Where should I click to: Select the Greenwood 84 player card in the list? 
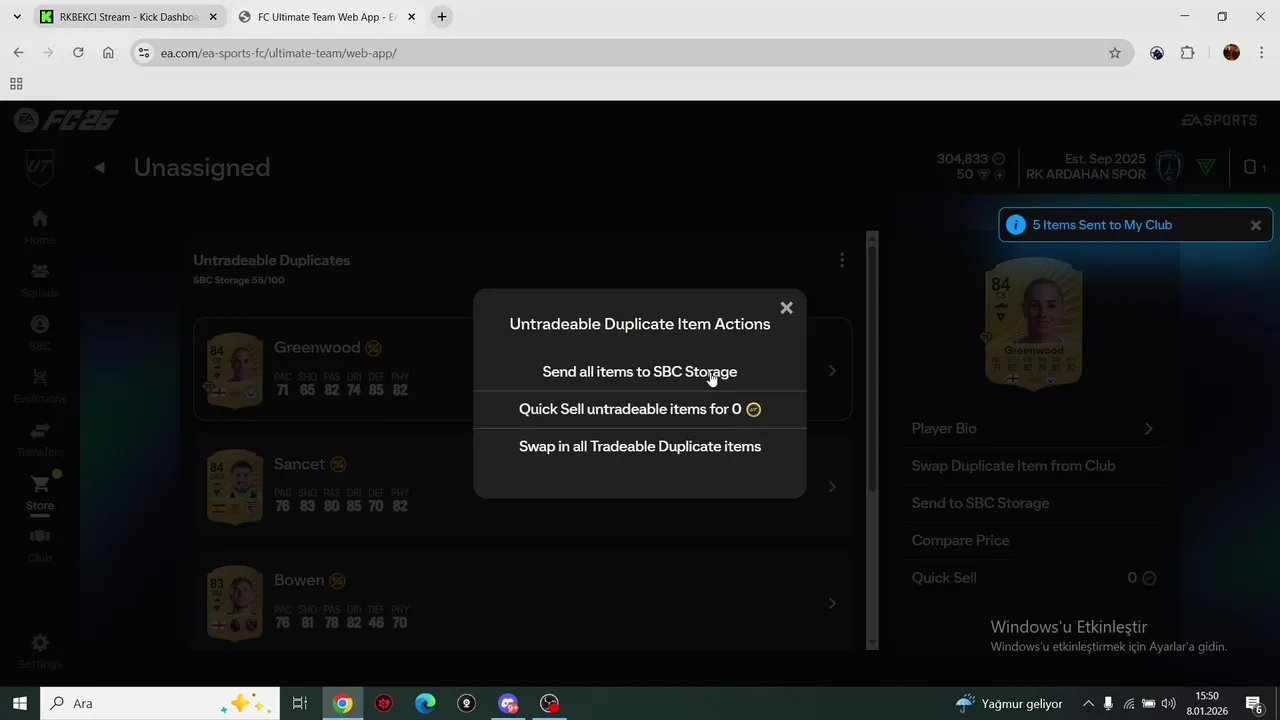click(x=235, y=371)
